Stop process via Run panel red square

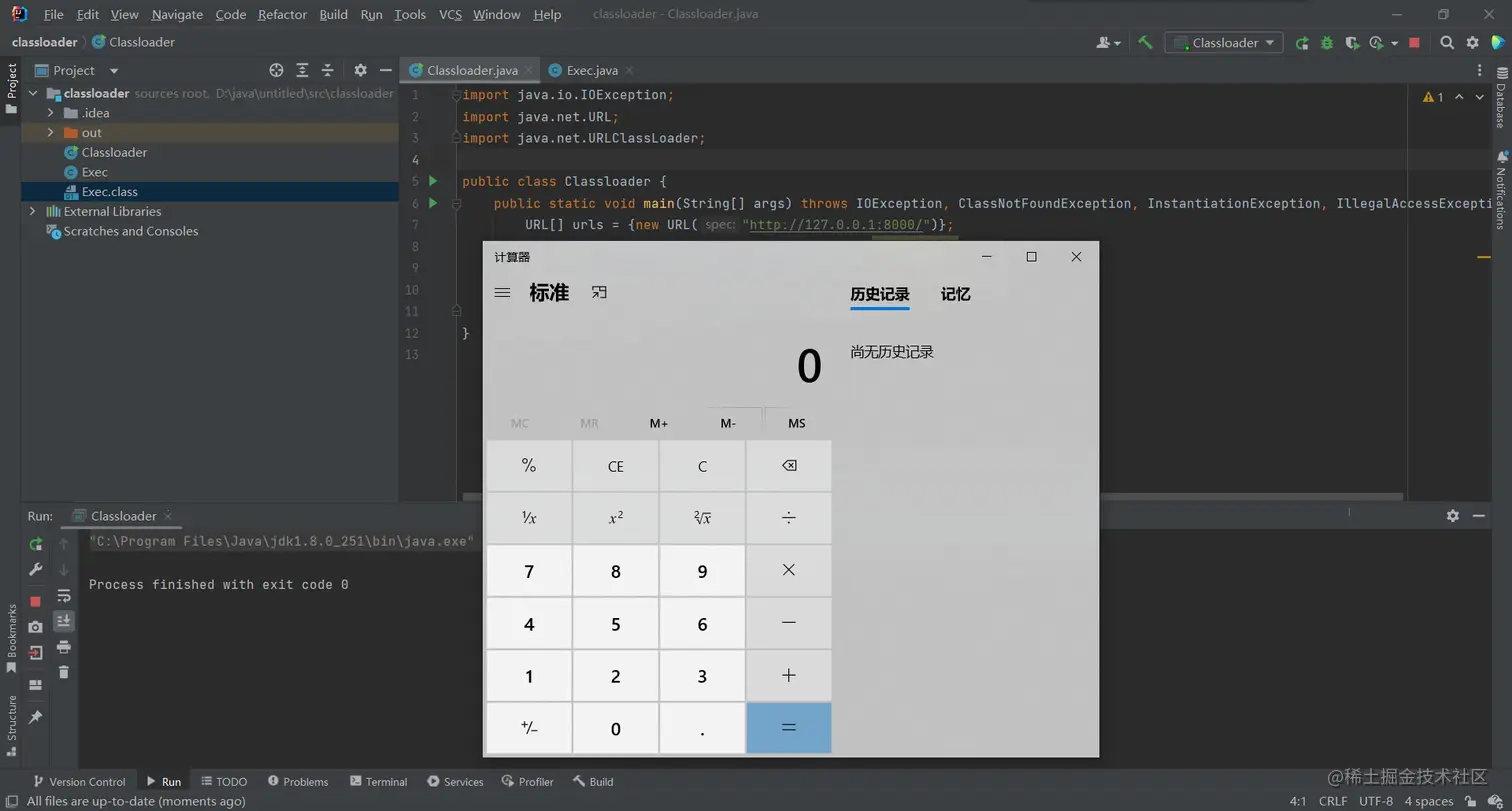(36, 601)
